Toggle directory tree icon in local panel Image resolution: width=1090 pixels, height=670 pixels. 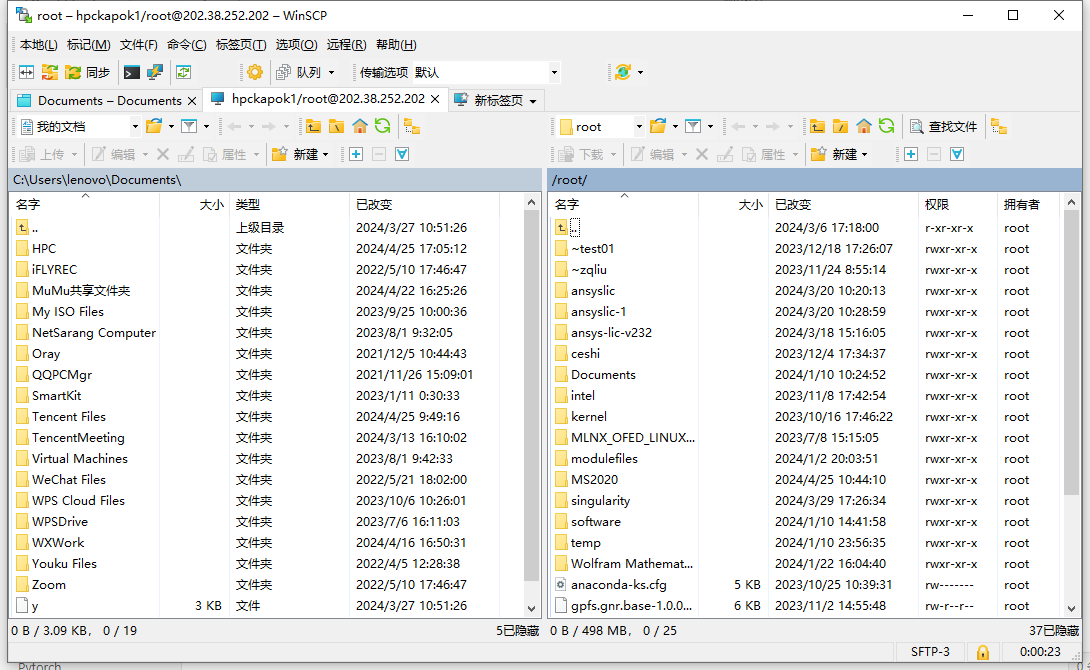coord(412,126)
